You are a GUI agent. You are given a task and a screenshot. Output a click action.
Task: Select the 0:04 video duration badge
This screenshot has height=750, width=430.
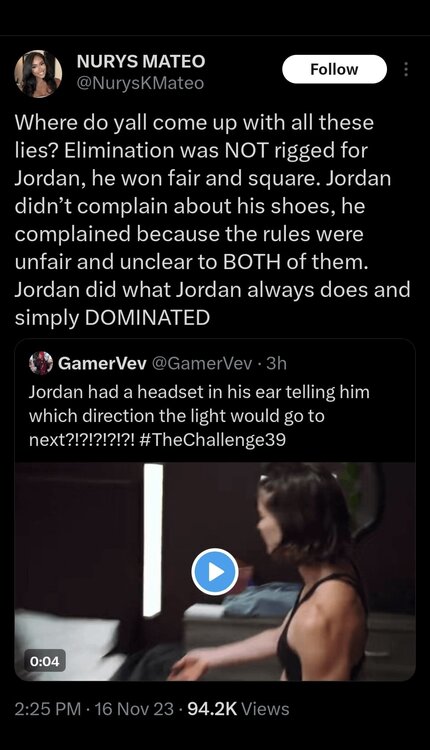tap(44, 662)
